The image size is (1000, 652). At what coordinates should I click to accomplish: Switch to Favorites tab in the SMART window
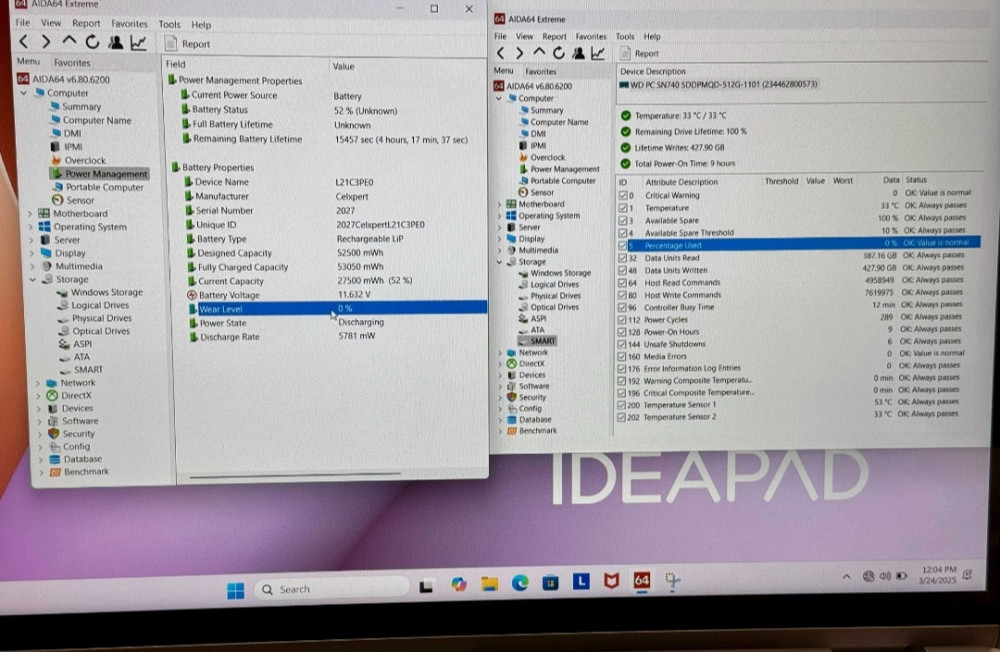[x=541, y=71]
